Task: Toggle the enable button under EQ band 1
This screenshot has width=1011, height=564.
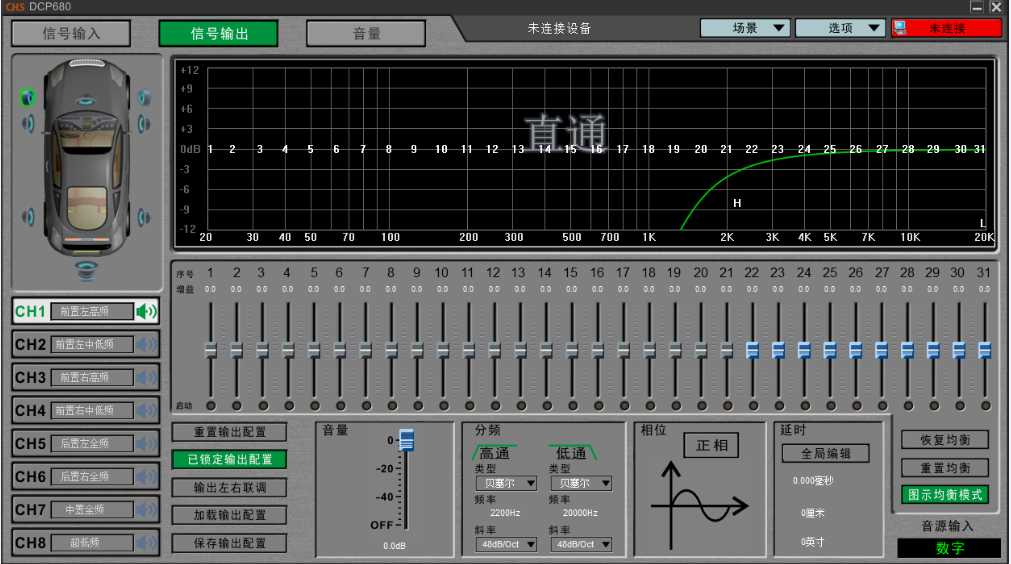Action: [x=211, y=405]
